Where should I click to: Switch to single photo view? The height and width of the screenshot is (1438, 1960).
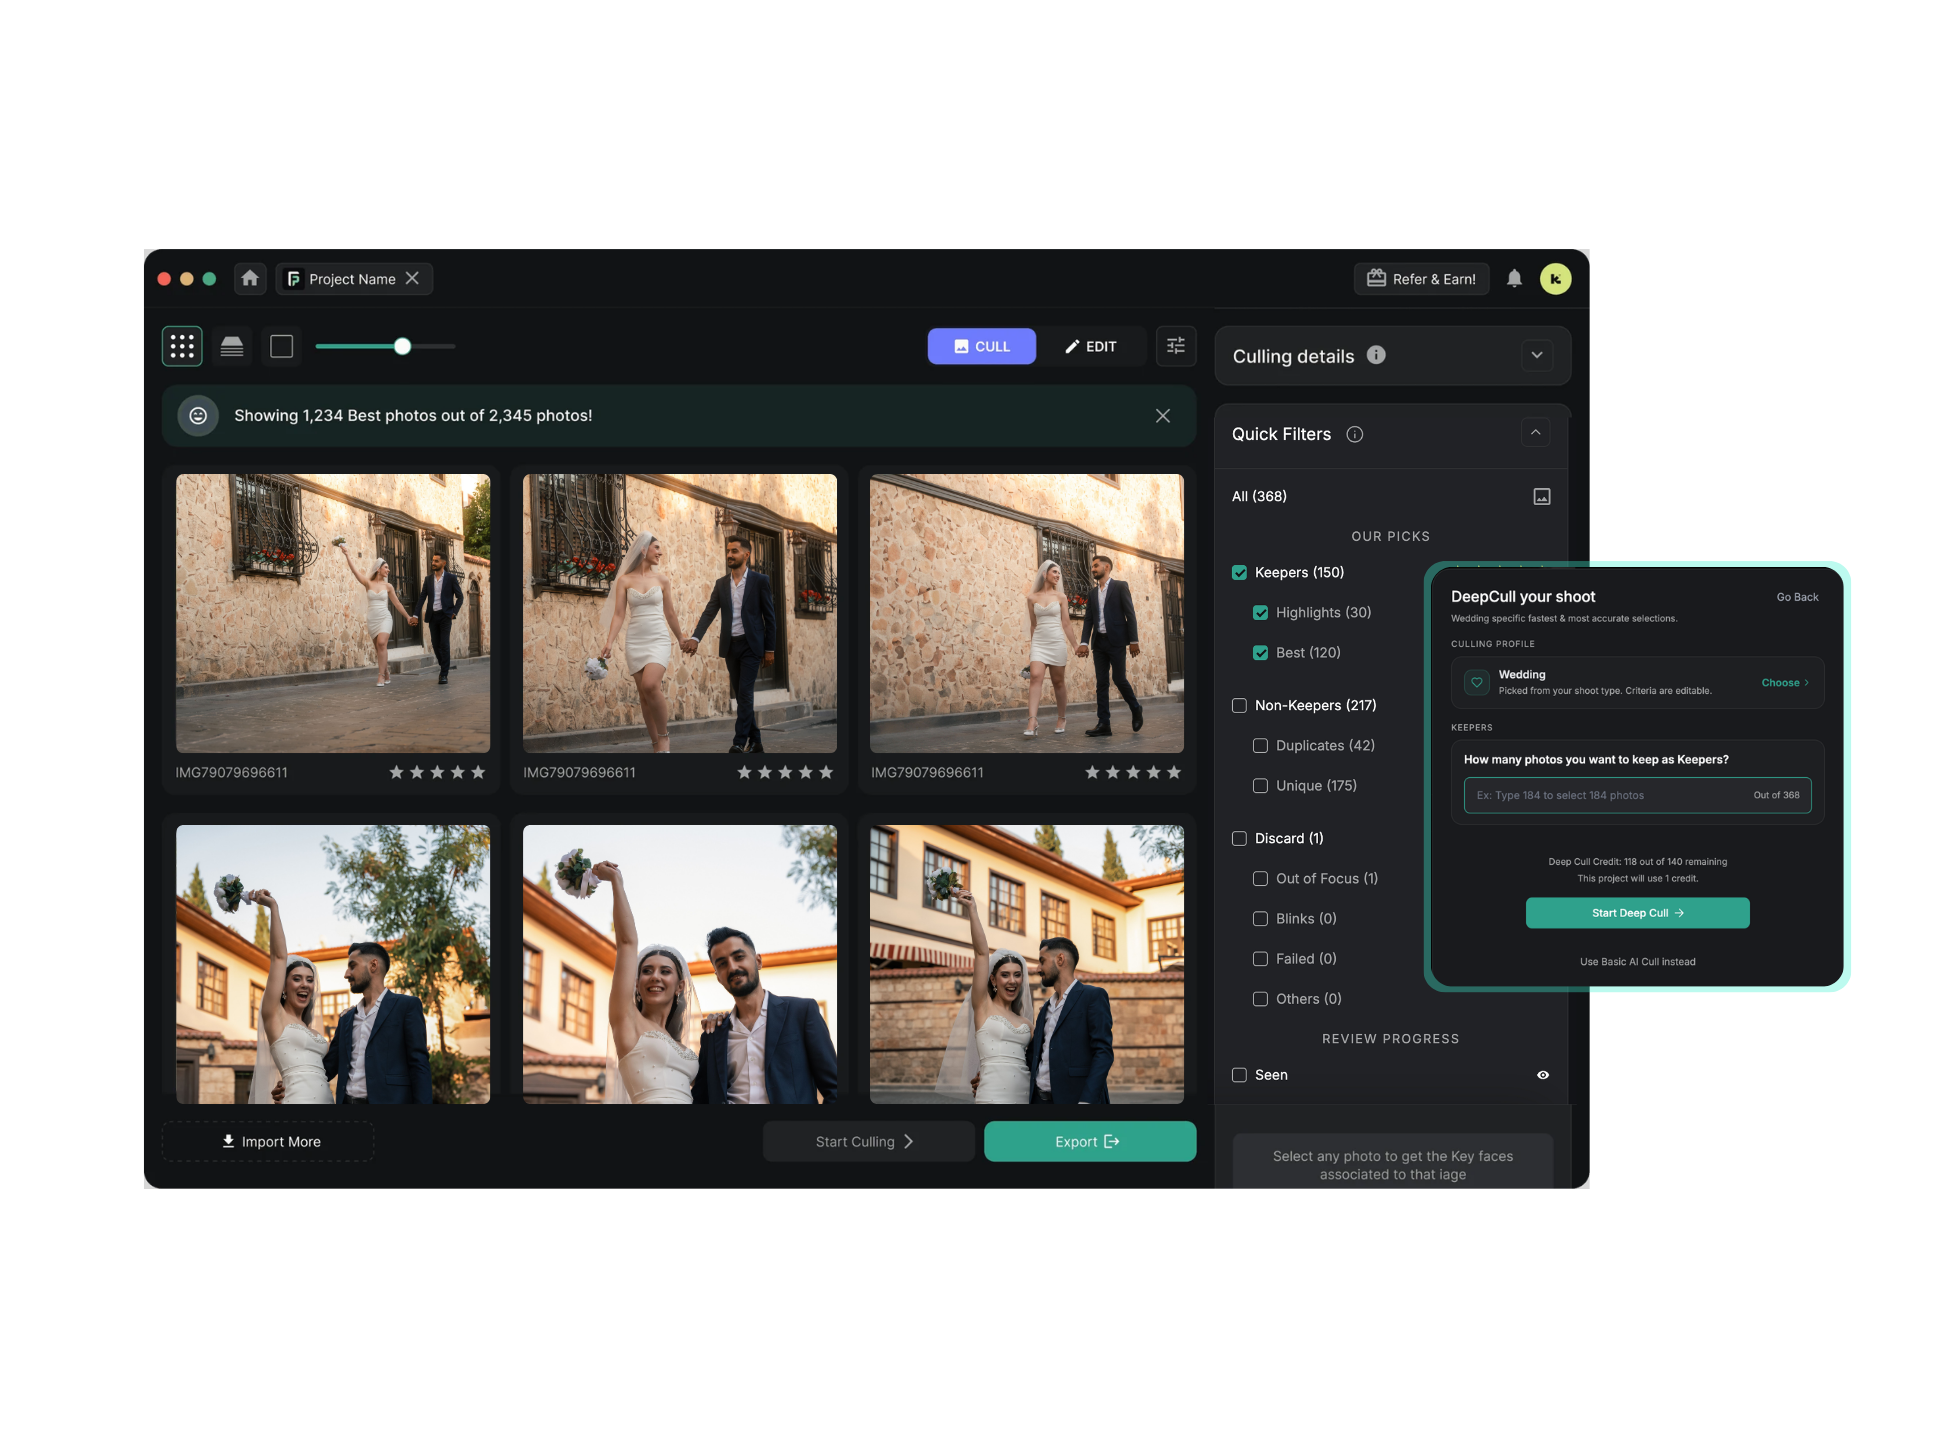(282, 346)
